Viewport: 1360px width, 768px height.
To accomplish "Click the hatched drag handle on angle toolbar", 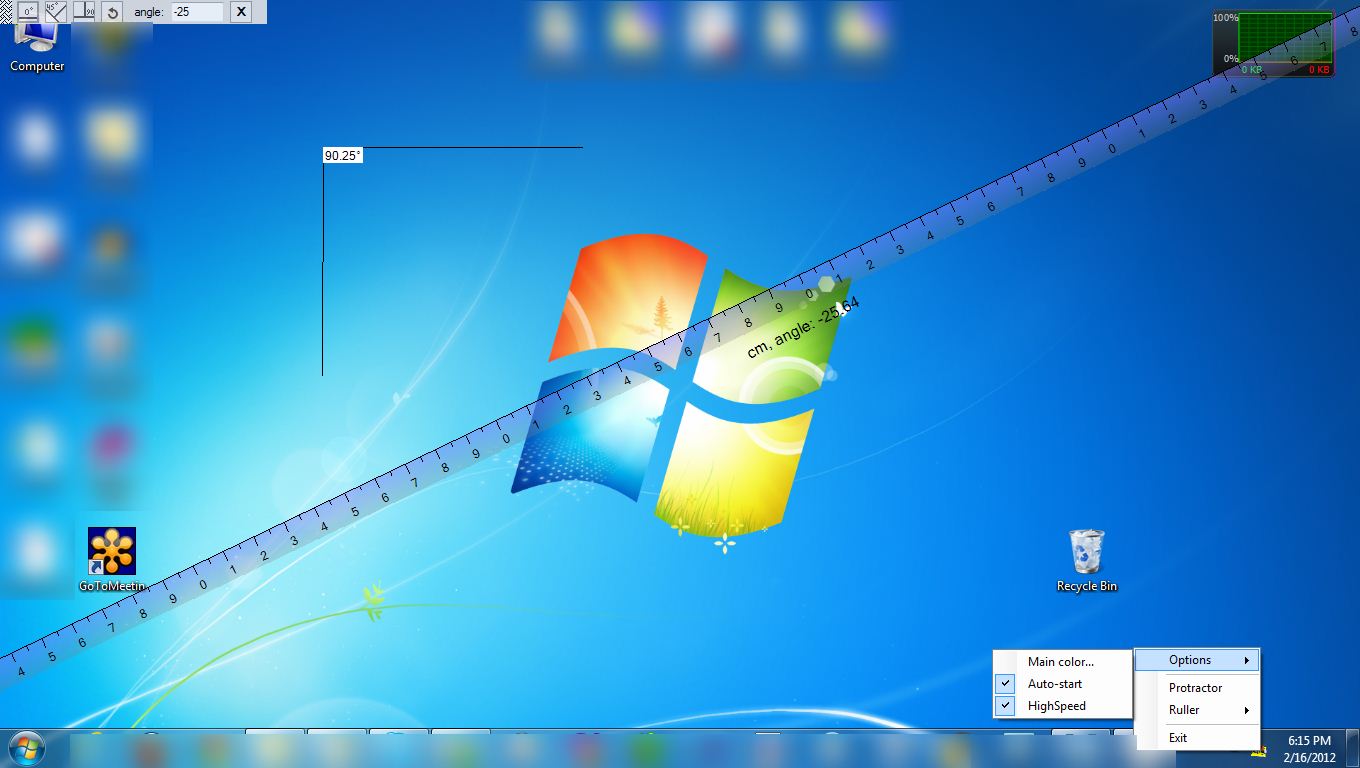I will (7, 12).
